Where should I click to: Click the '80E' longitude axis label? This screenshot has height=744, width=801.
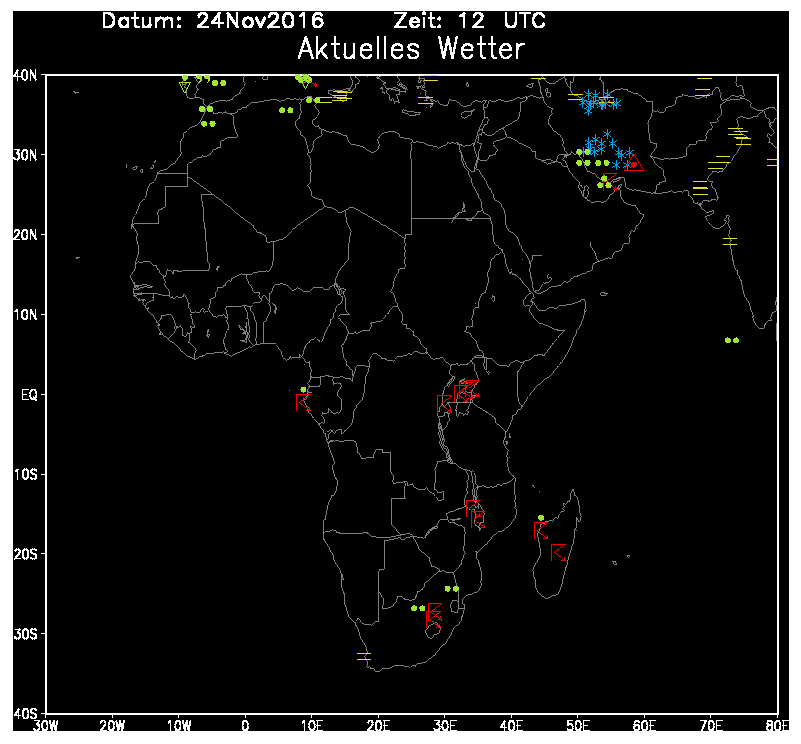pos(777,726)
